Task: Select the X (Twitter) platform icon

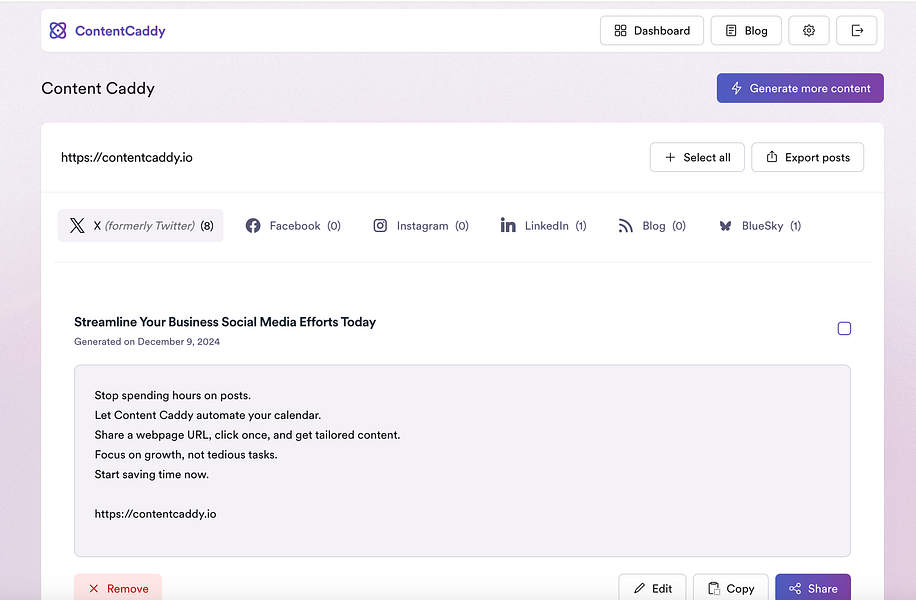Action: point(77,225)
